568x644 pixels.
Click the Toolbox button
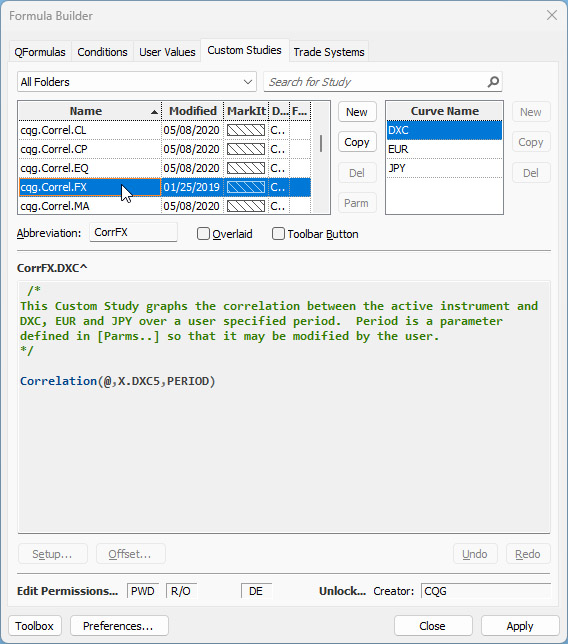coord(35,626)
